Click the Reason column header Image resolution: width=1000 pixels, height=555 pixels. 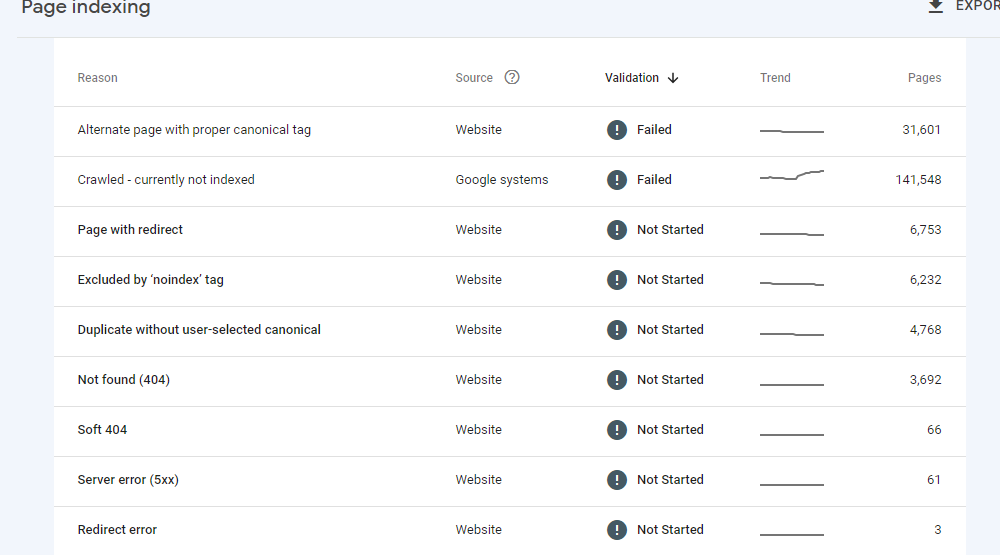[x=98, y=78]
